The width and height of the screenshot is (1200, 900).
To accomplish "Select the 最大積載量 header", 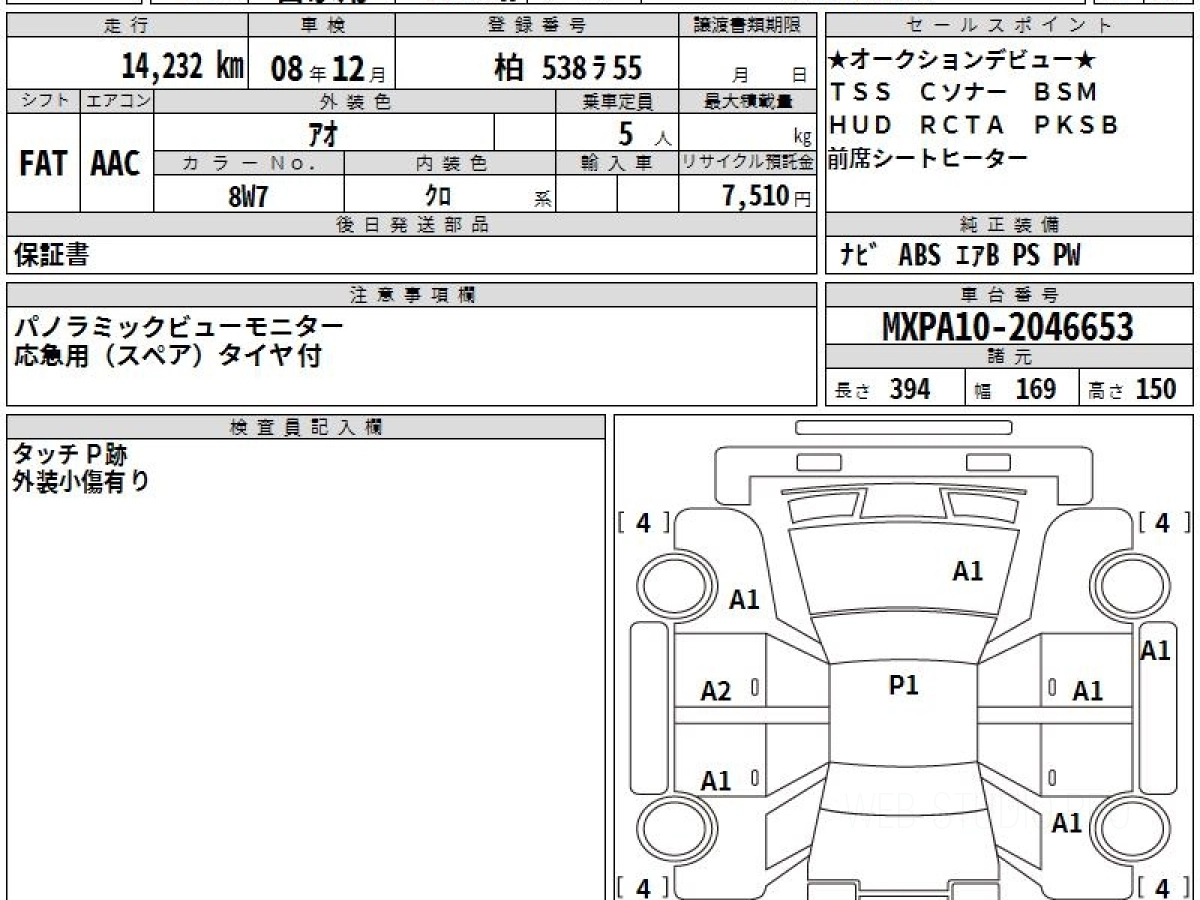I will (x=748, y=101).
